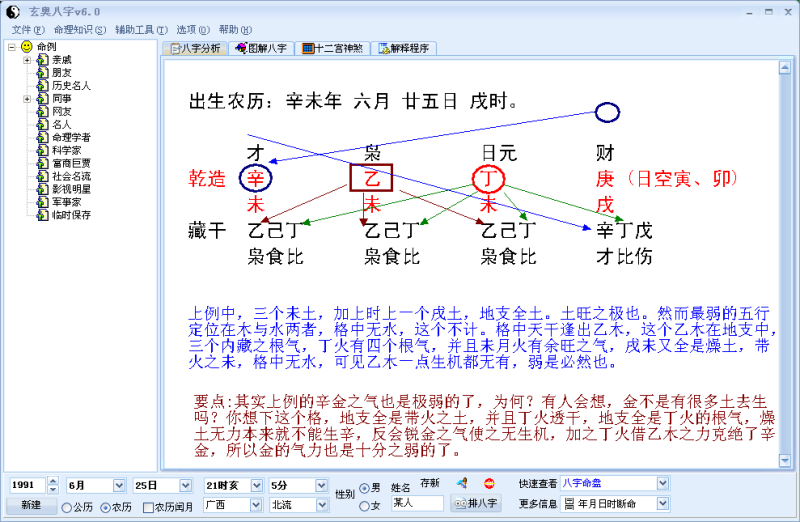Collapse the 命例 root node
Image resolution: width=800 pixels, height=522 pixels.
click(x=12, y=47)
